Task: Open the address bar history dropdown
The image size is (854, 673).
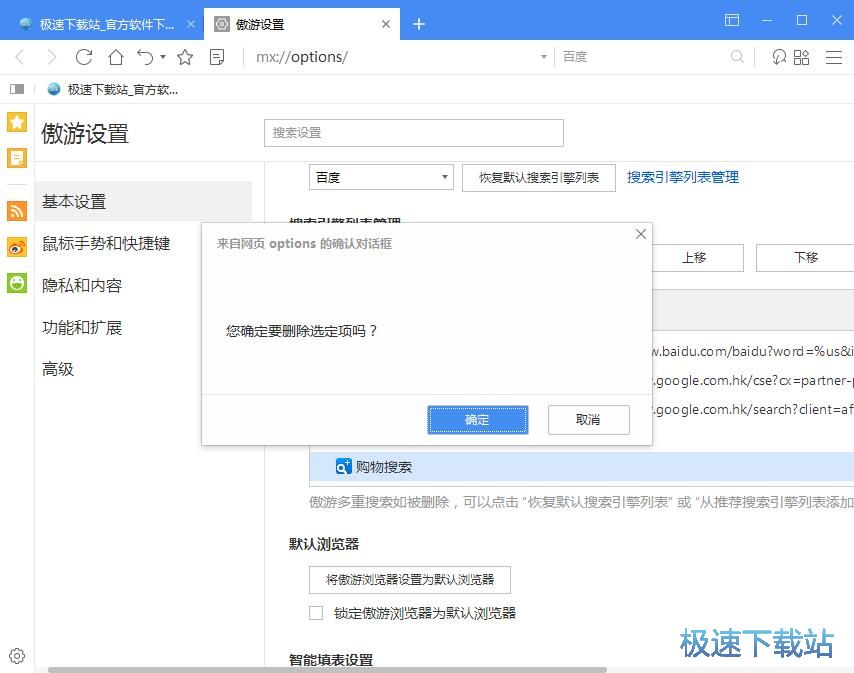Action: click(x=543, y=57)
